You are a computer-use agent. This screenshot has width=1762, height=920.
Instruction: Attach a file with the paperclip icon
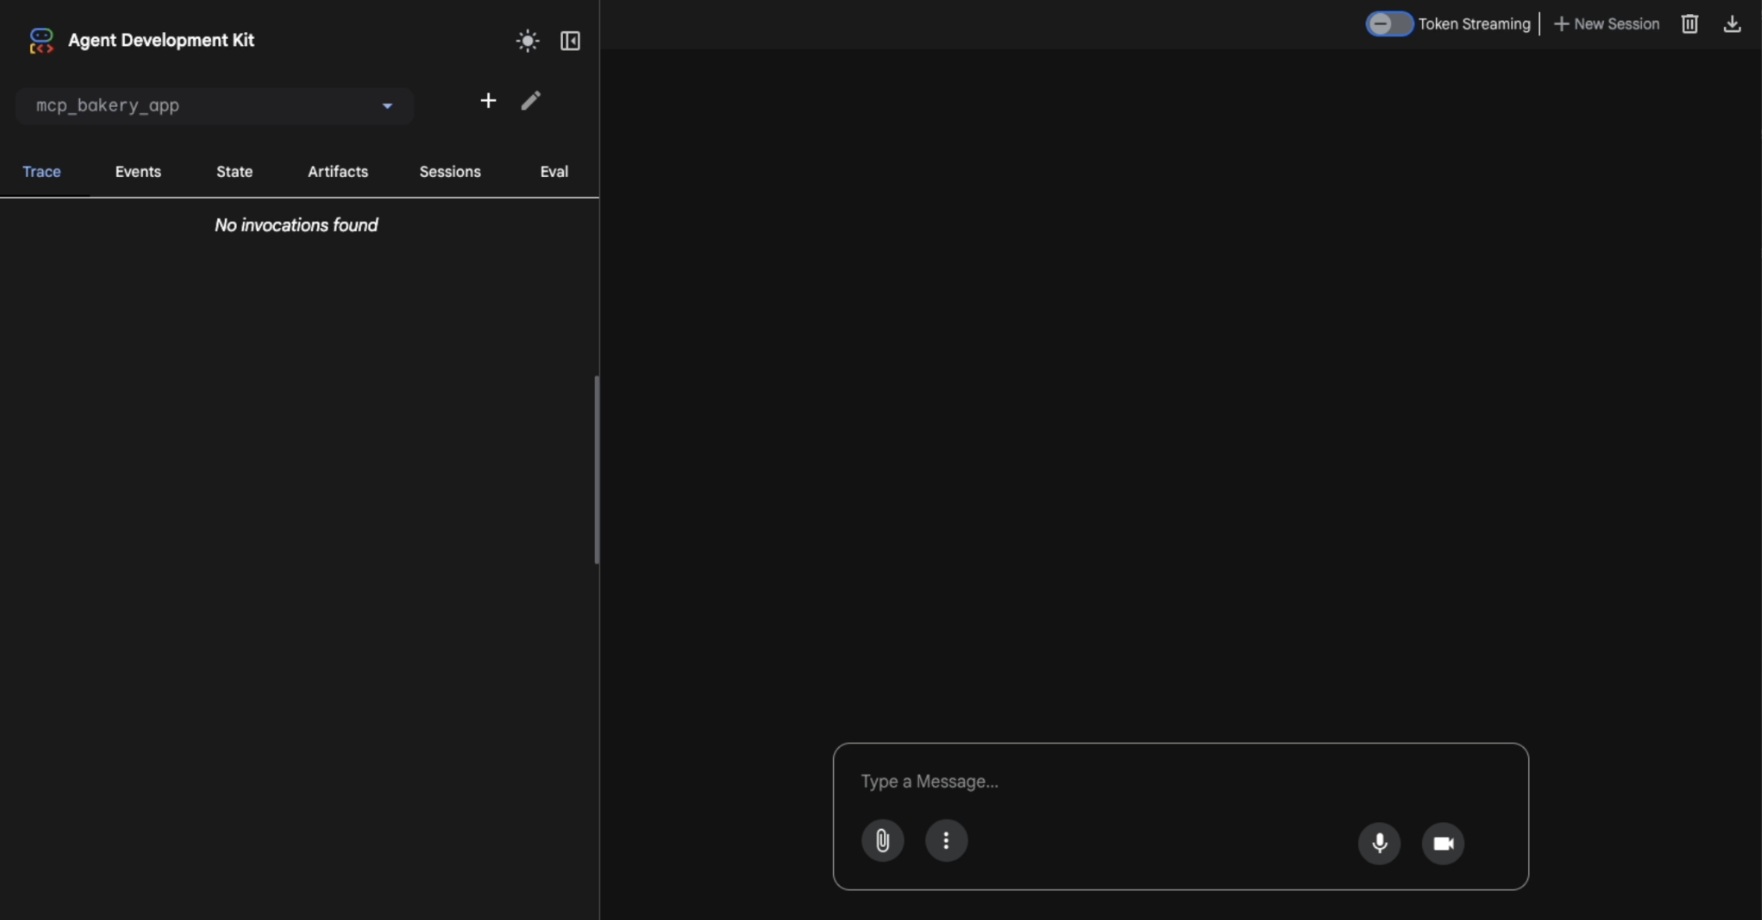pos(882,841)
